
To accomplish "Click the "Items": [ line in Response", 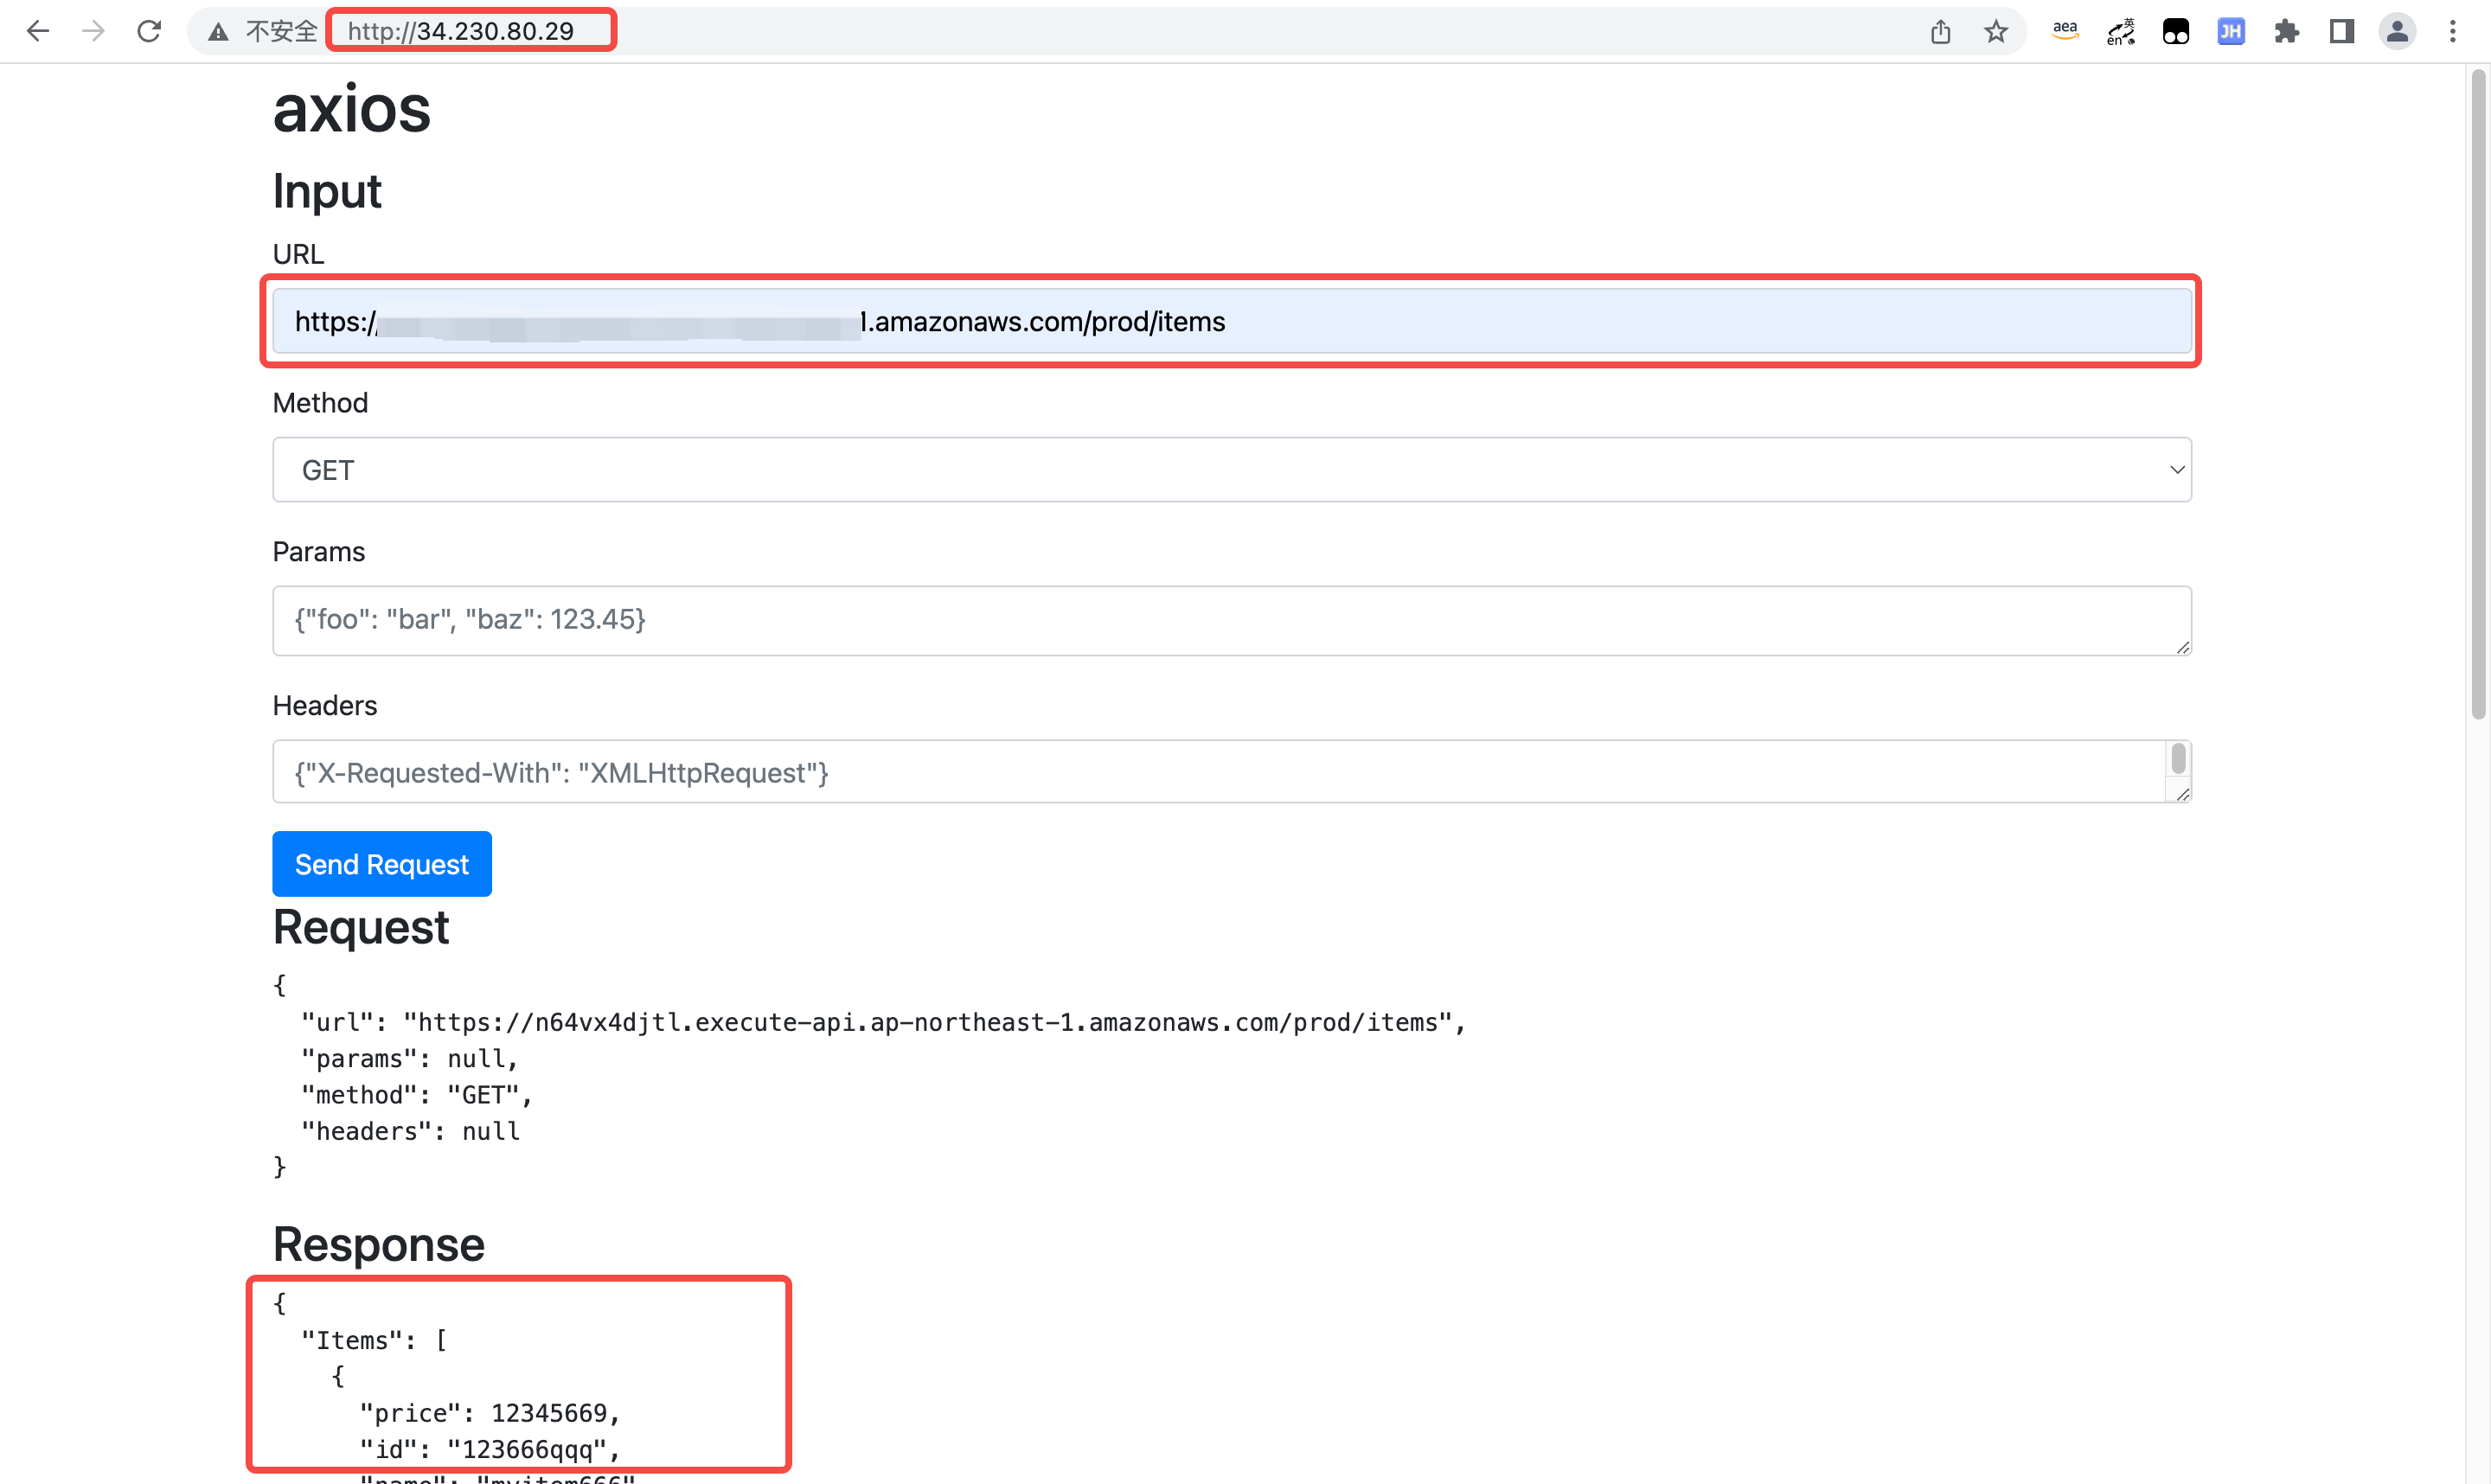I will (375, 1340).
